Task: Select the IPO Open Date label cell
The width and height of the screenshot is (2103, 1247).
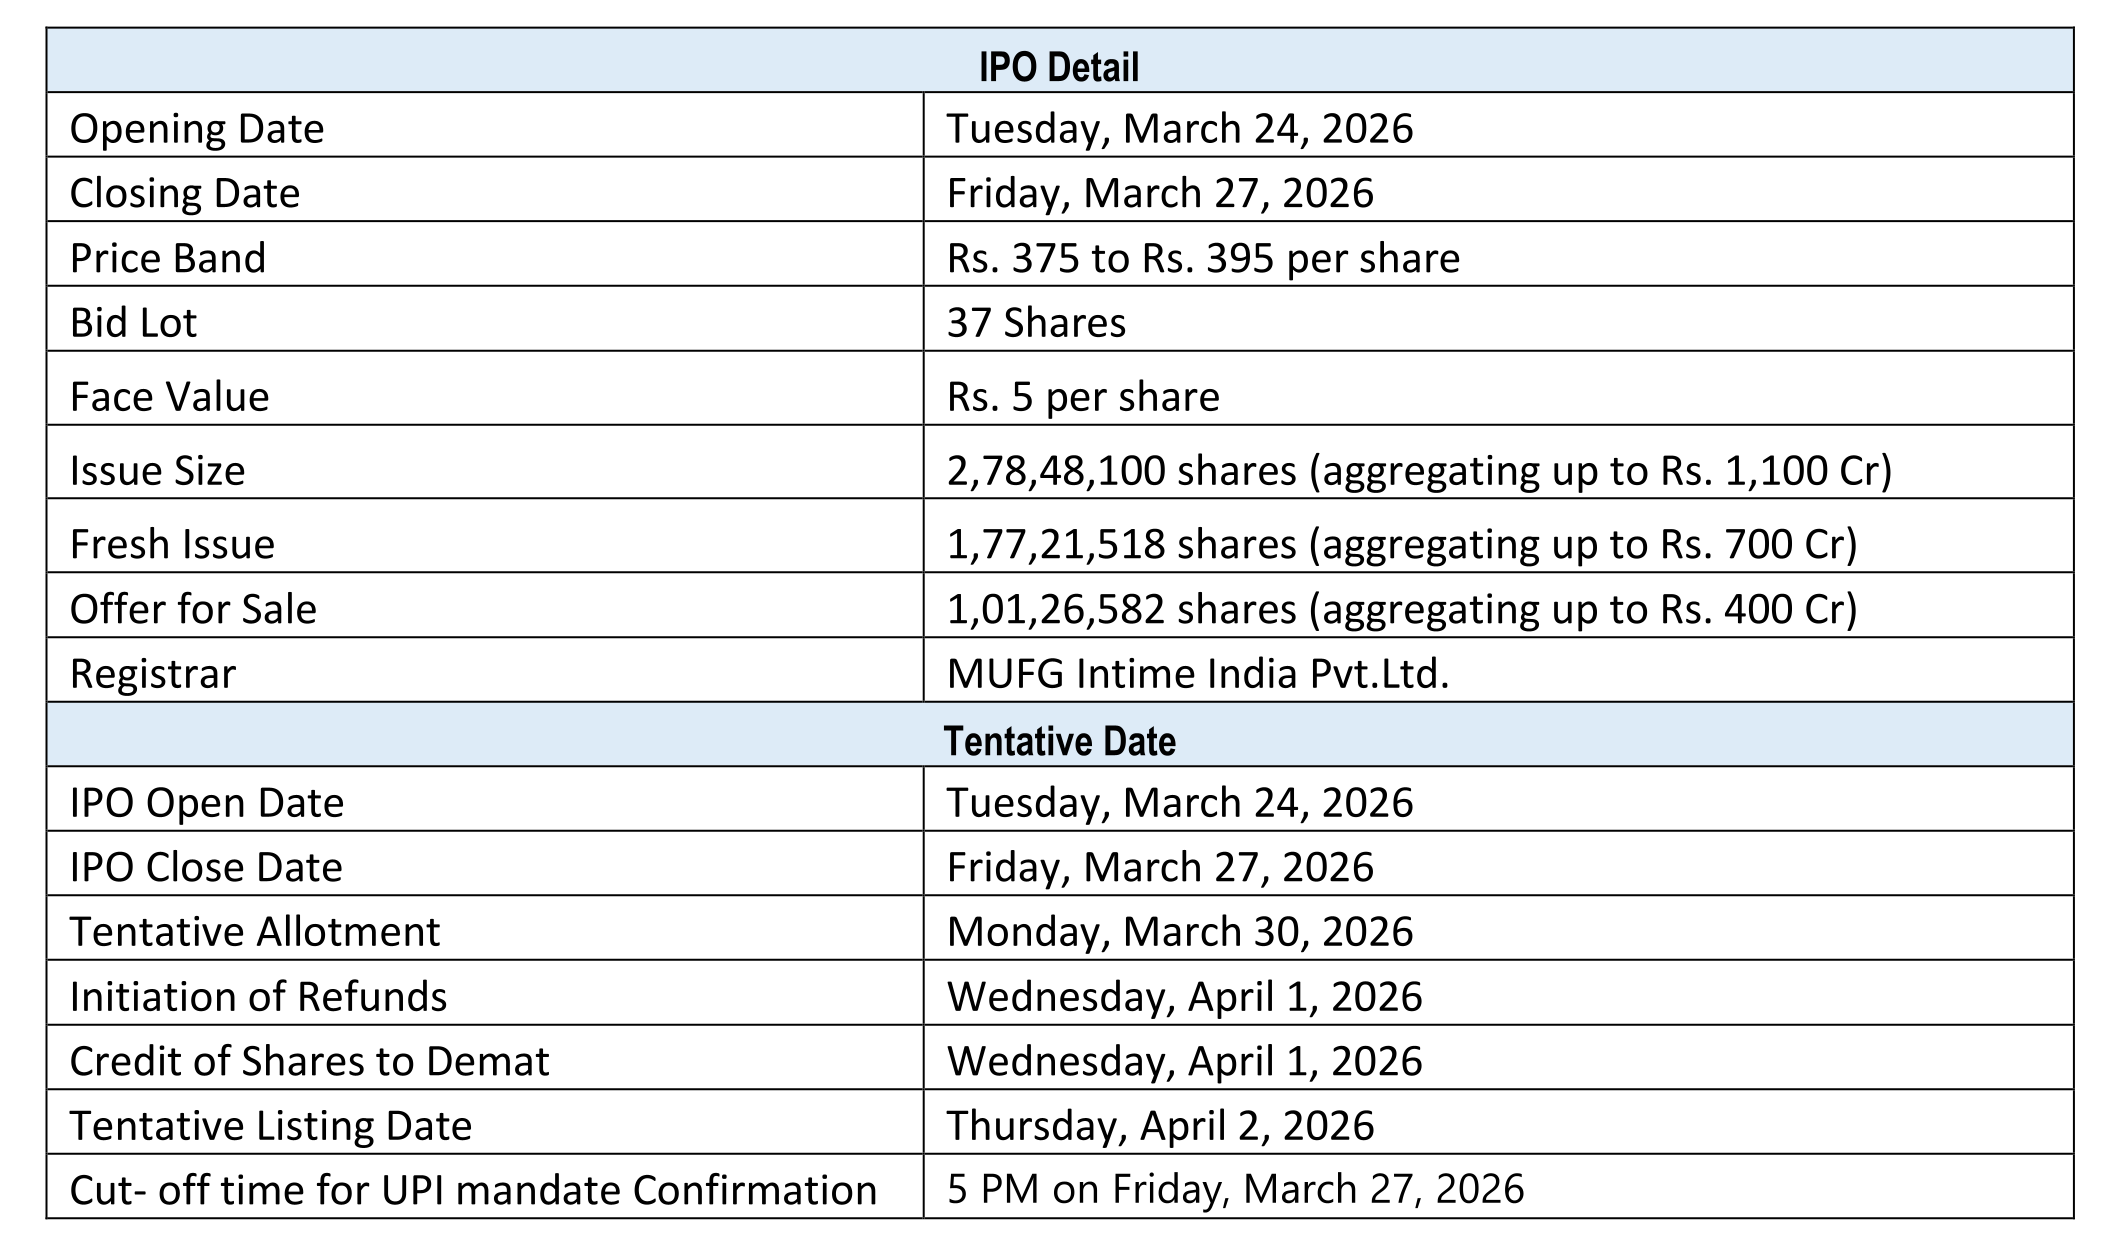Action: 207,803
